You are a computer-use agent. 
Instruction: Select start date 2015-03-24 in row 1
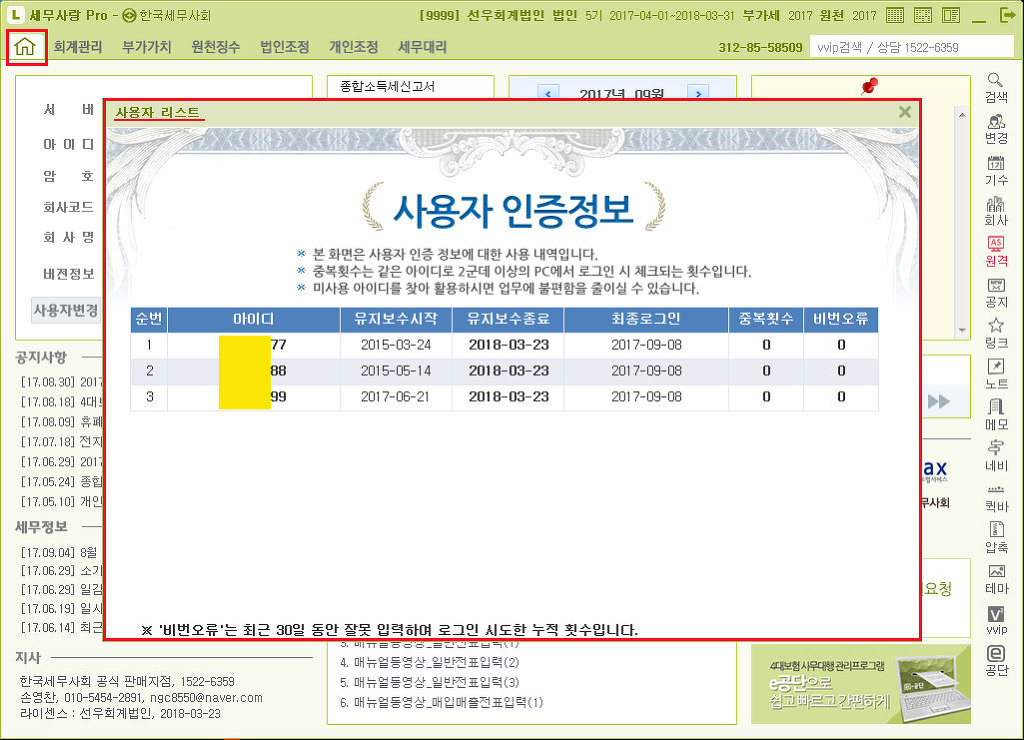[x=395, y=345]
